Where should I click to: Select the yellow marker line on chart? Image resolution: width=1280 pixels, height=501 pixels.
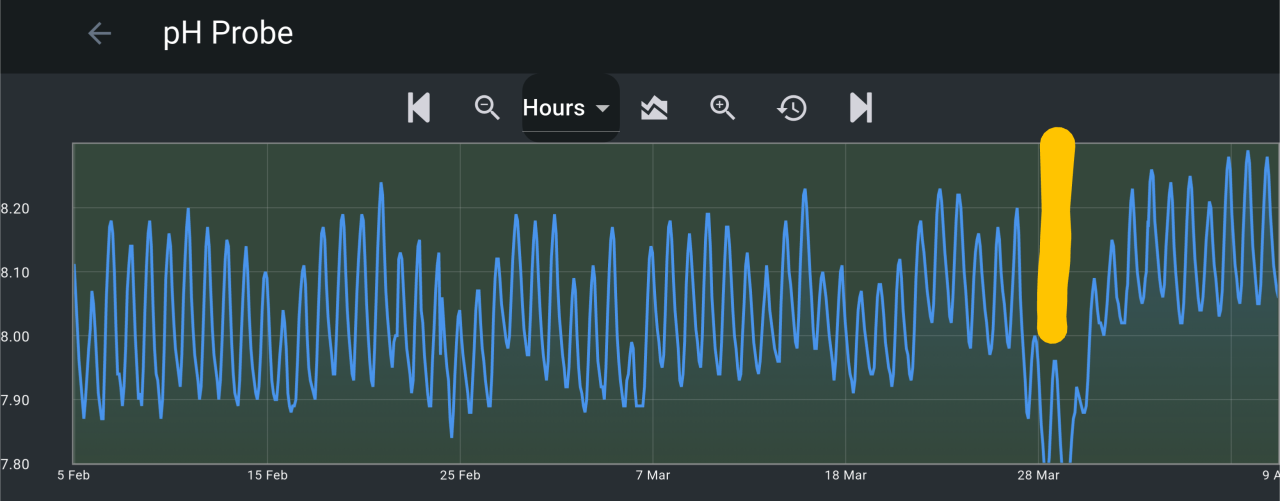tap(1054, 235)
